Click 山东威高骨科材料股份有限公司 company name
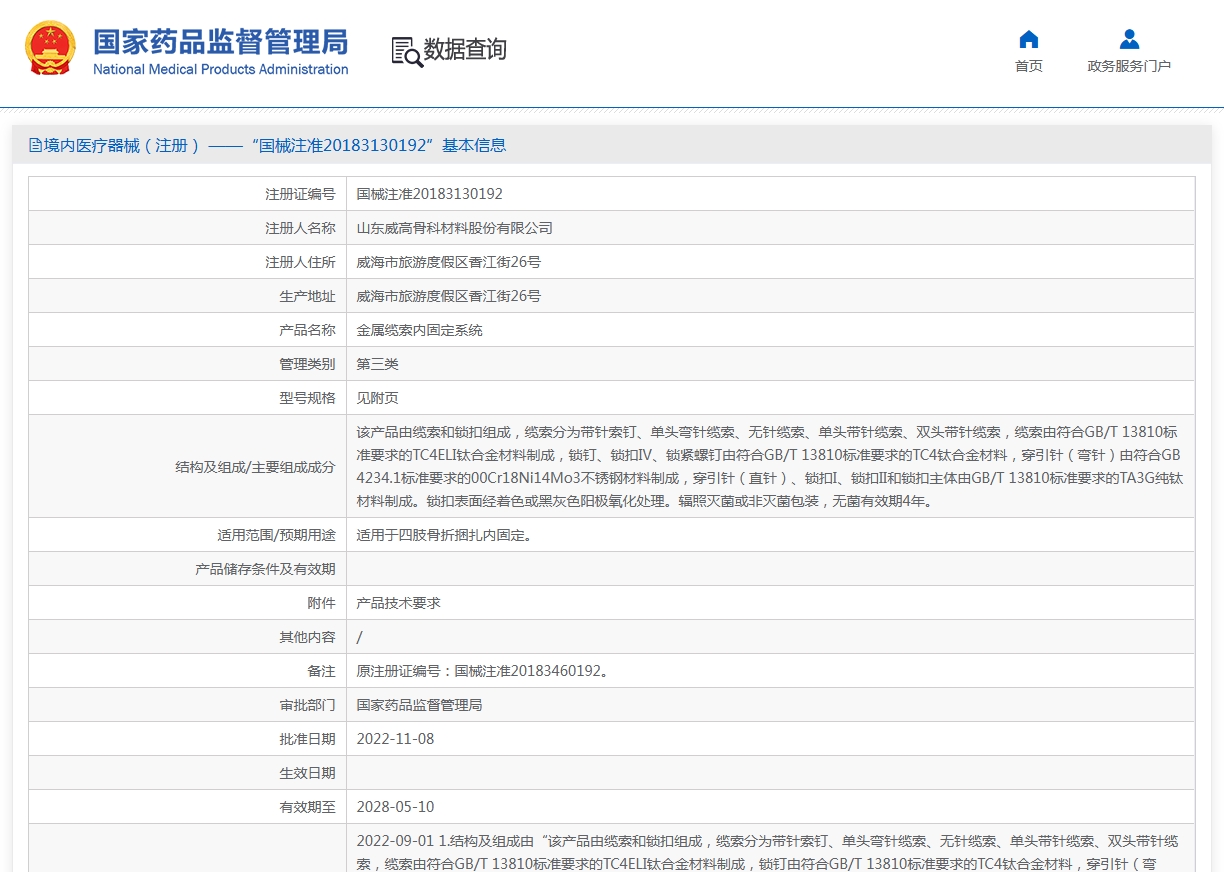This screenshot has height=872, width=1224. coord(454,228)
